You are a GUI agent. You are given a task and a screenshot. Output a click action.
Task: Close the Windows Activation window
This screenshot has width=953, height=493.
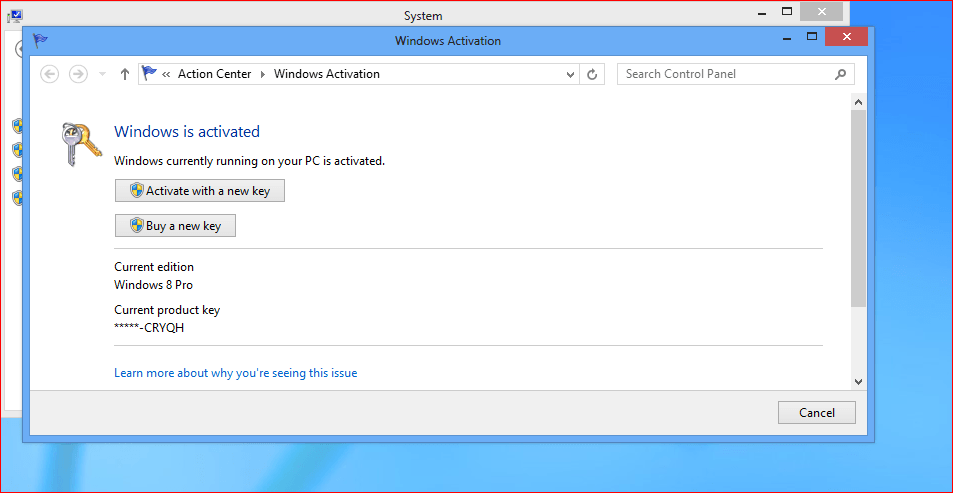coord(847,38)
